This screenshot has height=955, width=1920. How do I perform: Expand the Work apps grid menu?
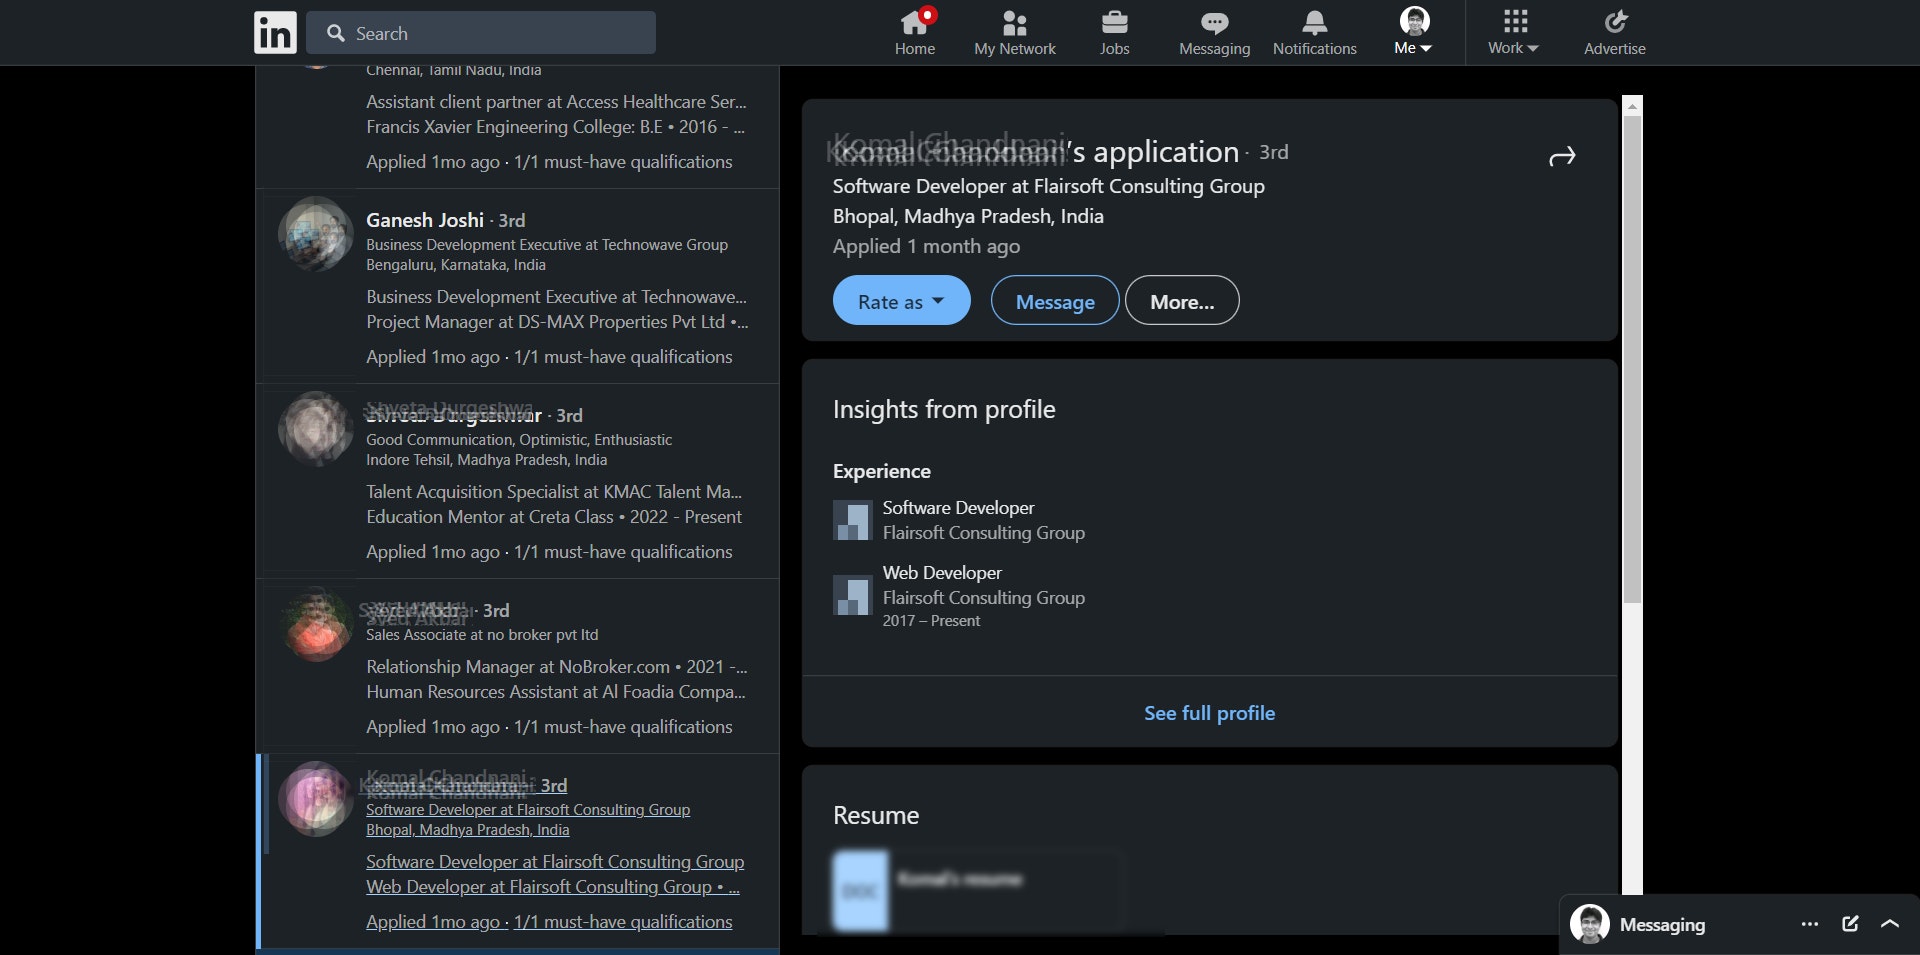[x=1514, y=33]
